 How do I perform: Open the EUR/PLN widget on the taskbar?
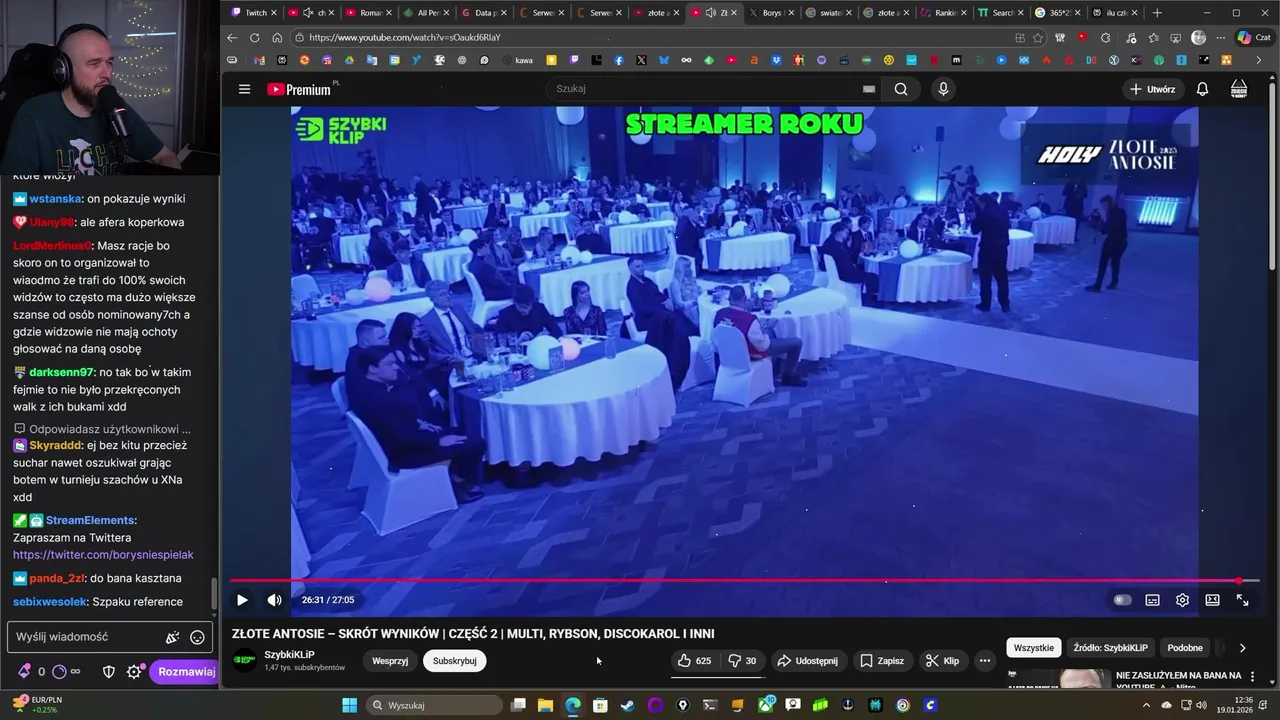[x=37, y=705]
